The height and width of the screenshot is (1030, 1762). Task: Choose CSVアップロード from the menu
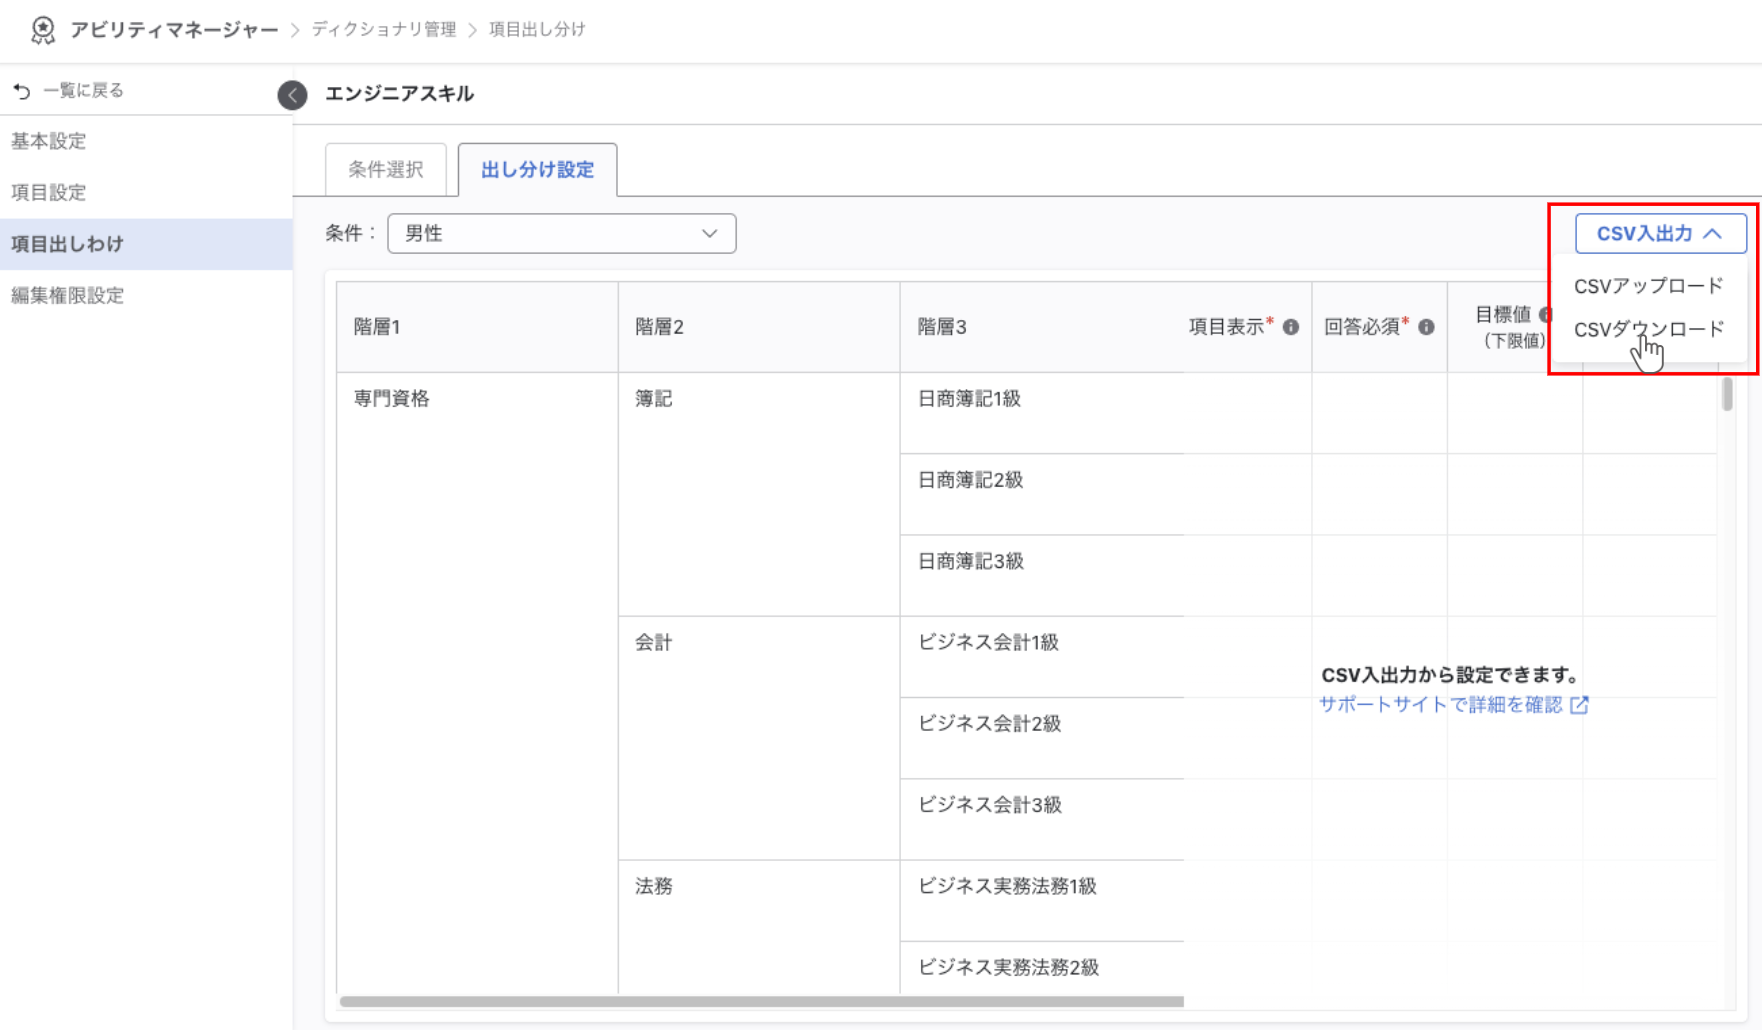(1649, 286)
